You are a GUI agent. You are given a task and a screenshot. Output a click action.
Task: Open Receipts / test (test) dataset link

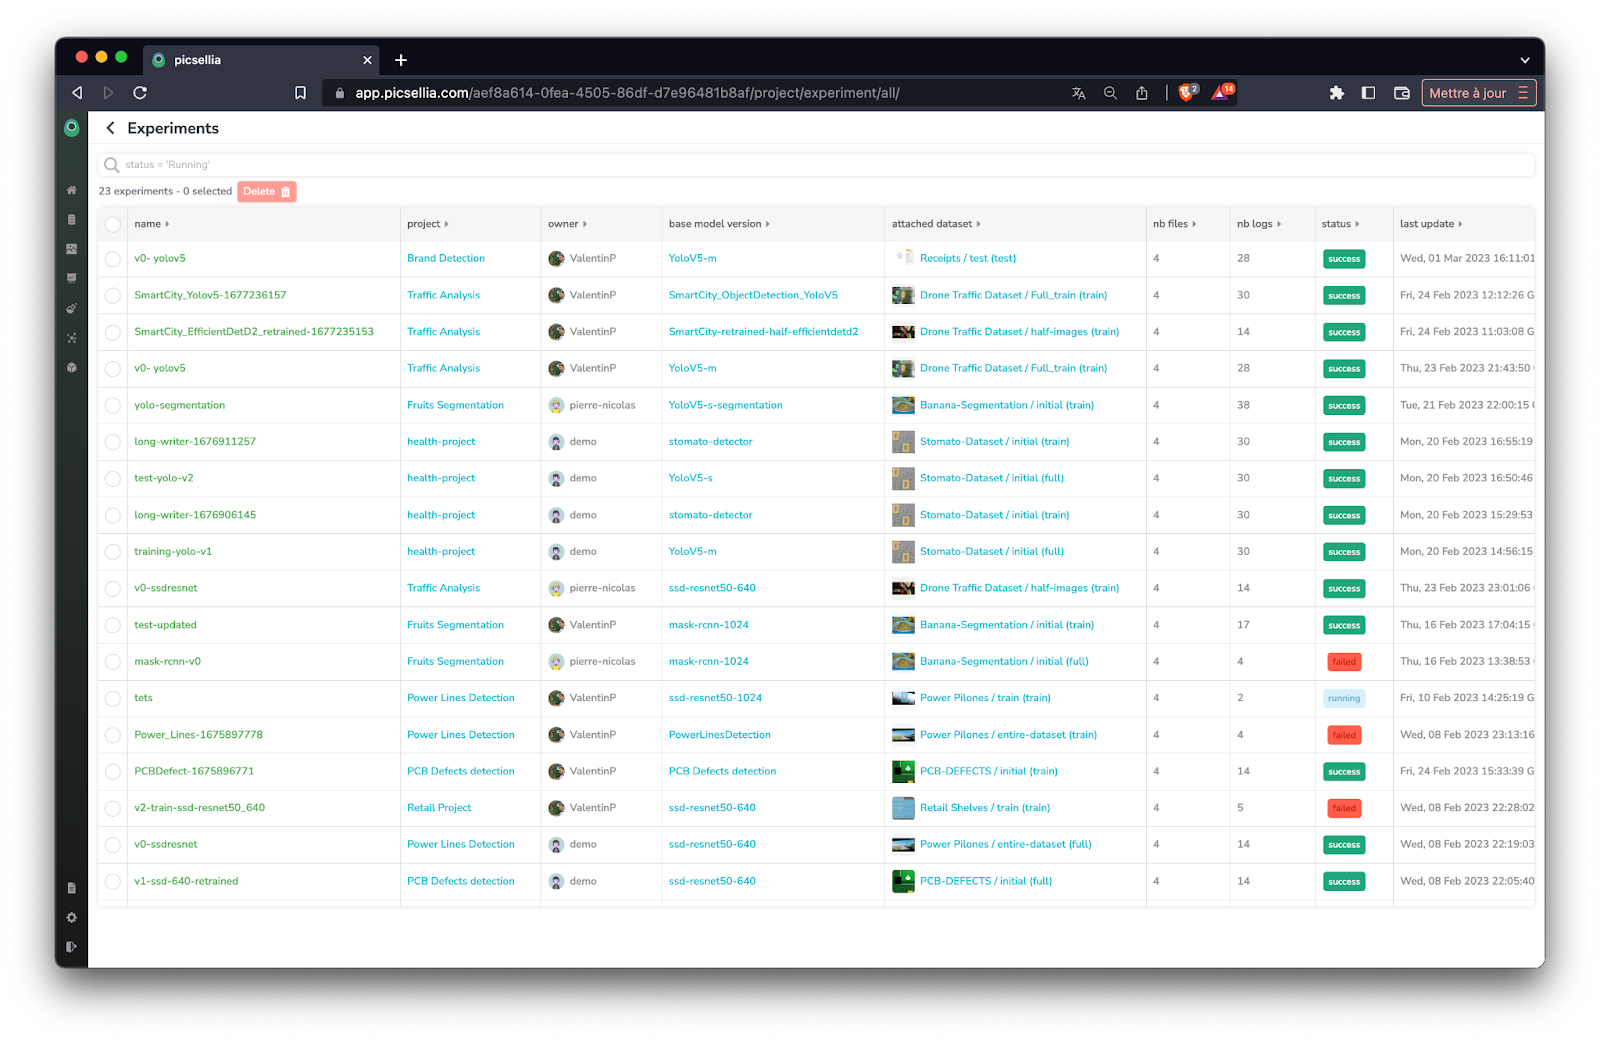pyautogui.click(x=968, y=259)
